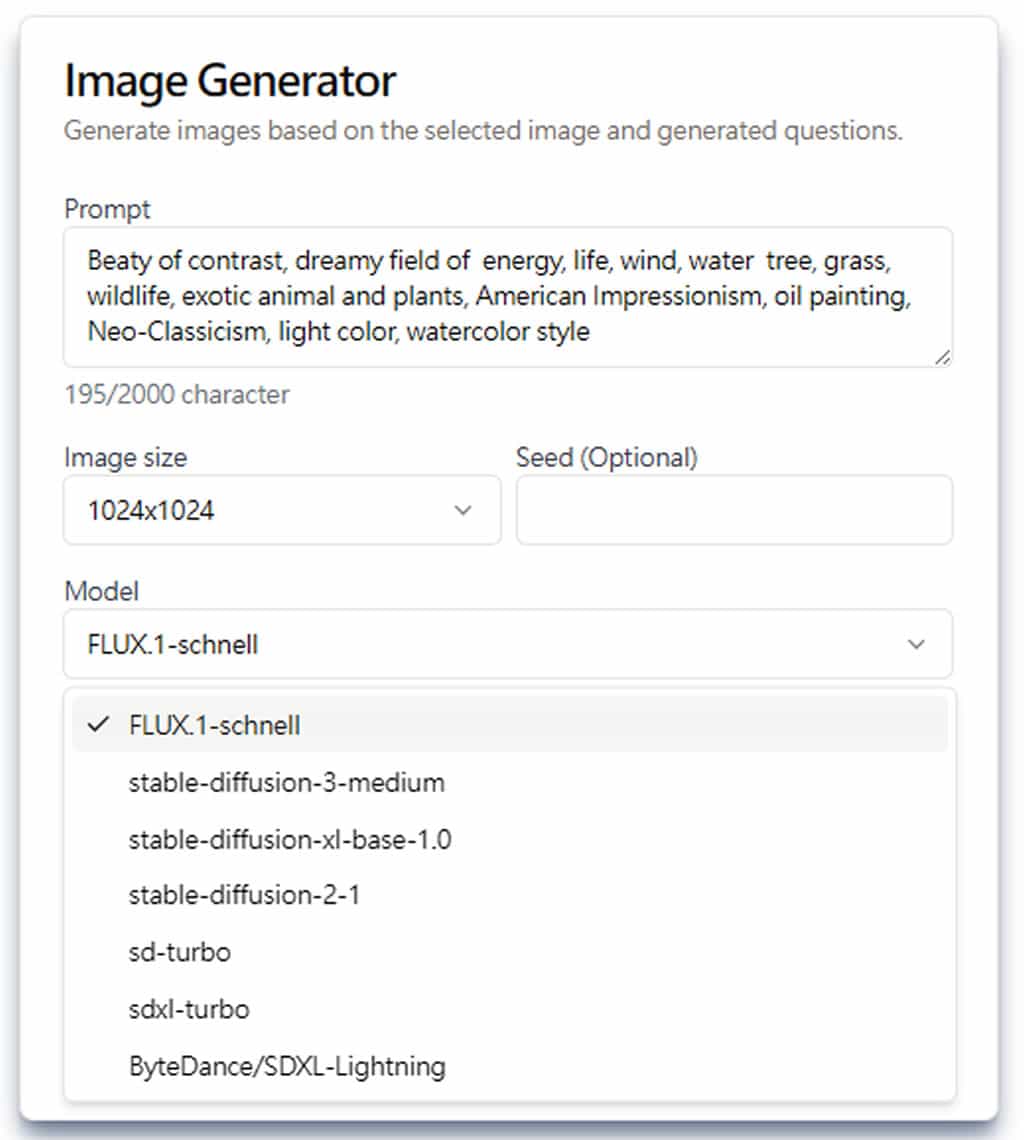
Task: Click the checkmark icon beside FLUX.1-schnell
Action: (x=97, y=724)
